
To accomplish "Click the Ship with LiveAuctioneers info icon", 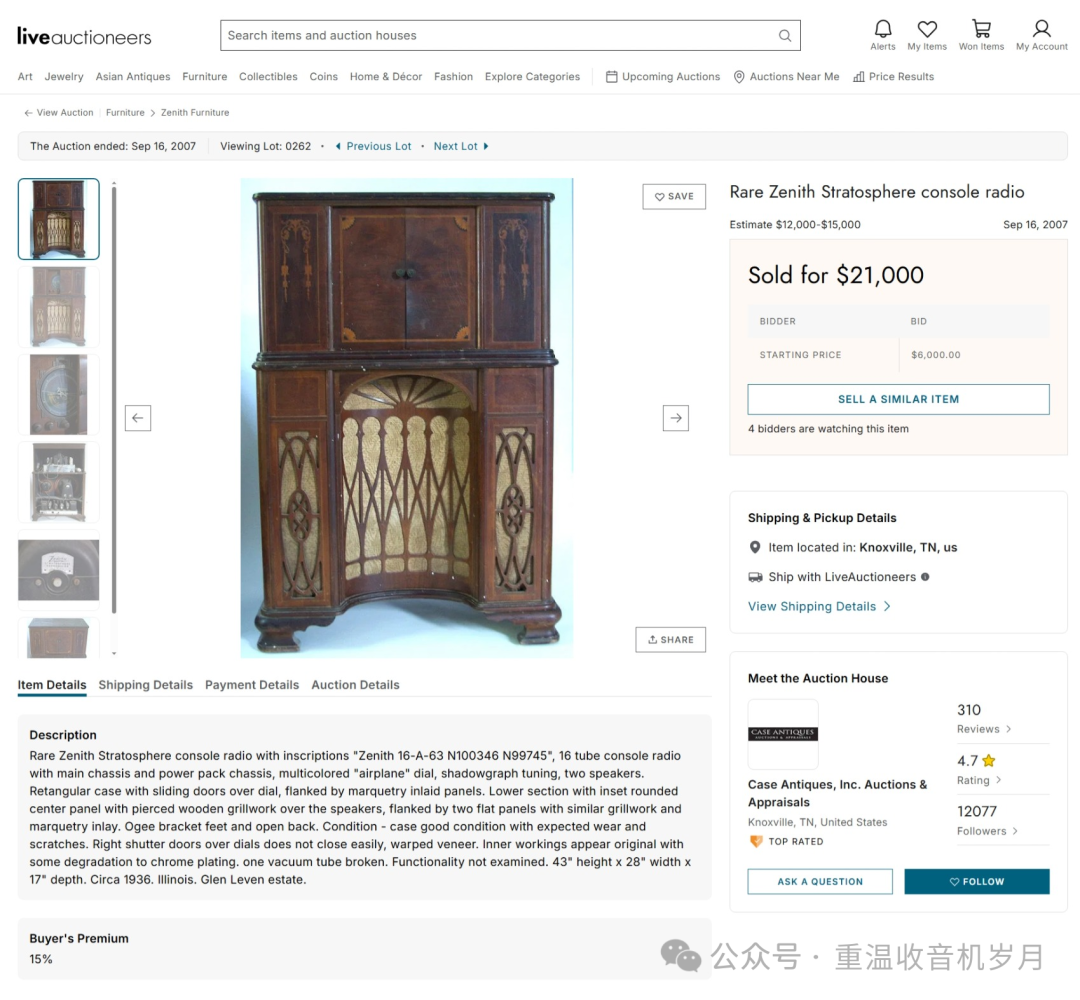I will pos(925,577).
